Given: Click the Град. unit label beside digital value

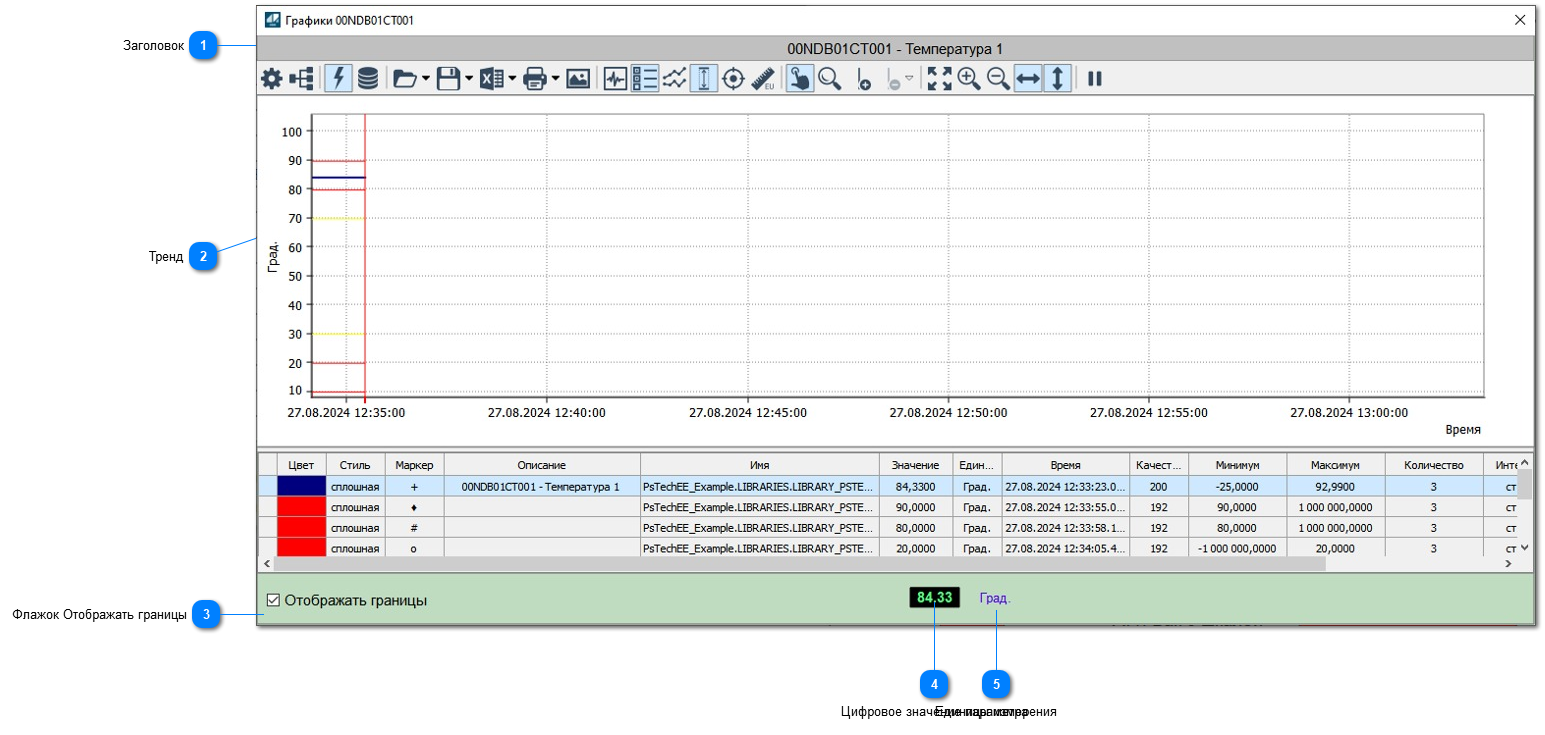Looking at the screenshot, I should [995, 598].
